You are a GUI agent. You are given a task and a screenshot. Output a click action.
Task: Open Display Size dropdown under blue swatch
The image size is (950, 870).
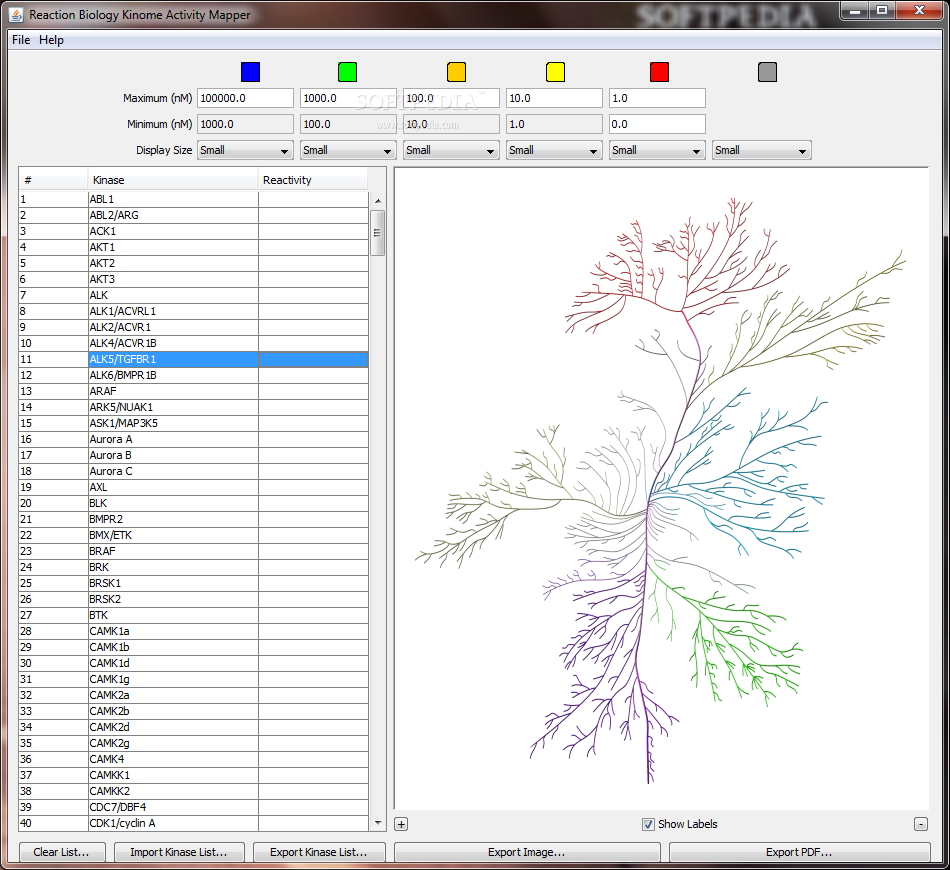pyautogui.click(x=245, y=150)
